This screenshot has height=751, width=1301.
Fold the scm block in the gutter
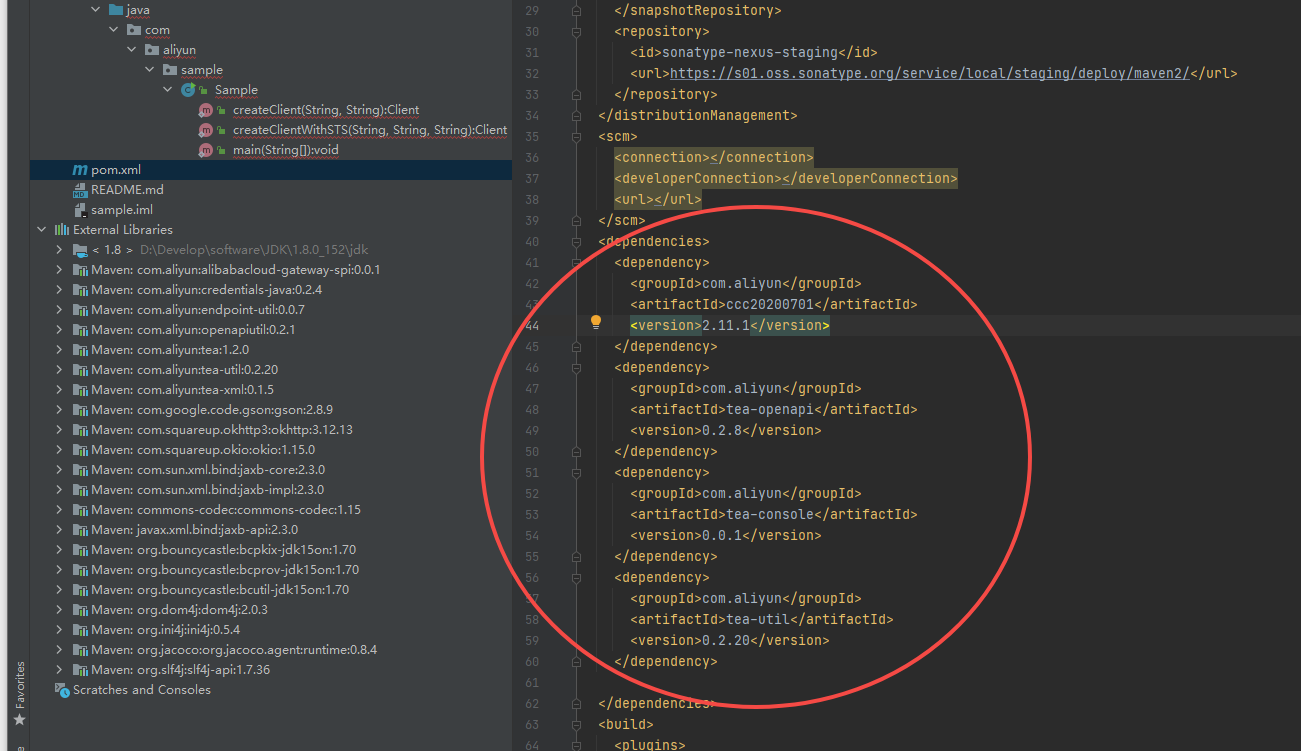pyautogui.click(x=576, y=136)
